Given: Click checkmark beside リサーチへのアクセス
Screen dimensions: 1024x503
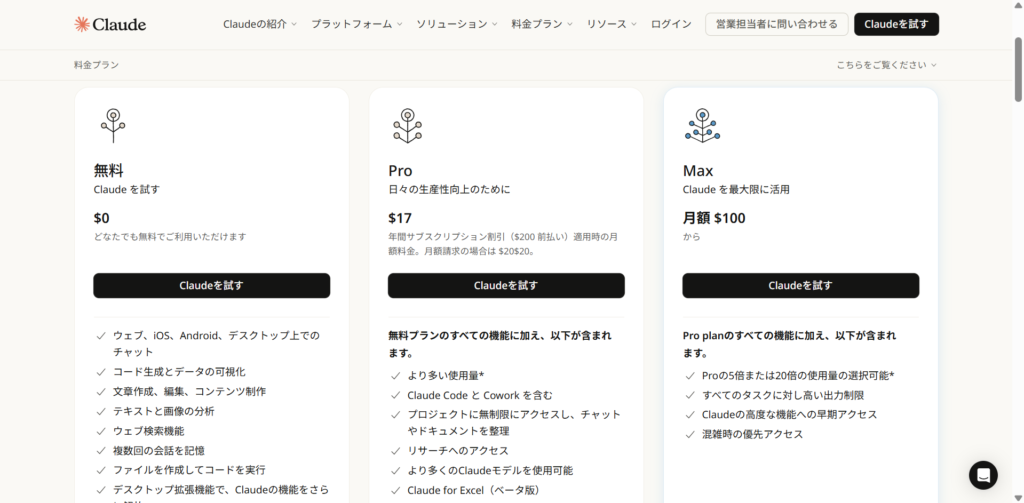Looking at the screenshot, I should pos(395,450).
